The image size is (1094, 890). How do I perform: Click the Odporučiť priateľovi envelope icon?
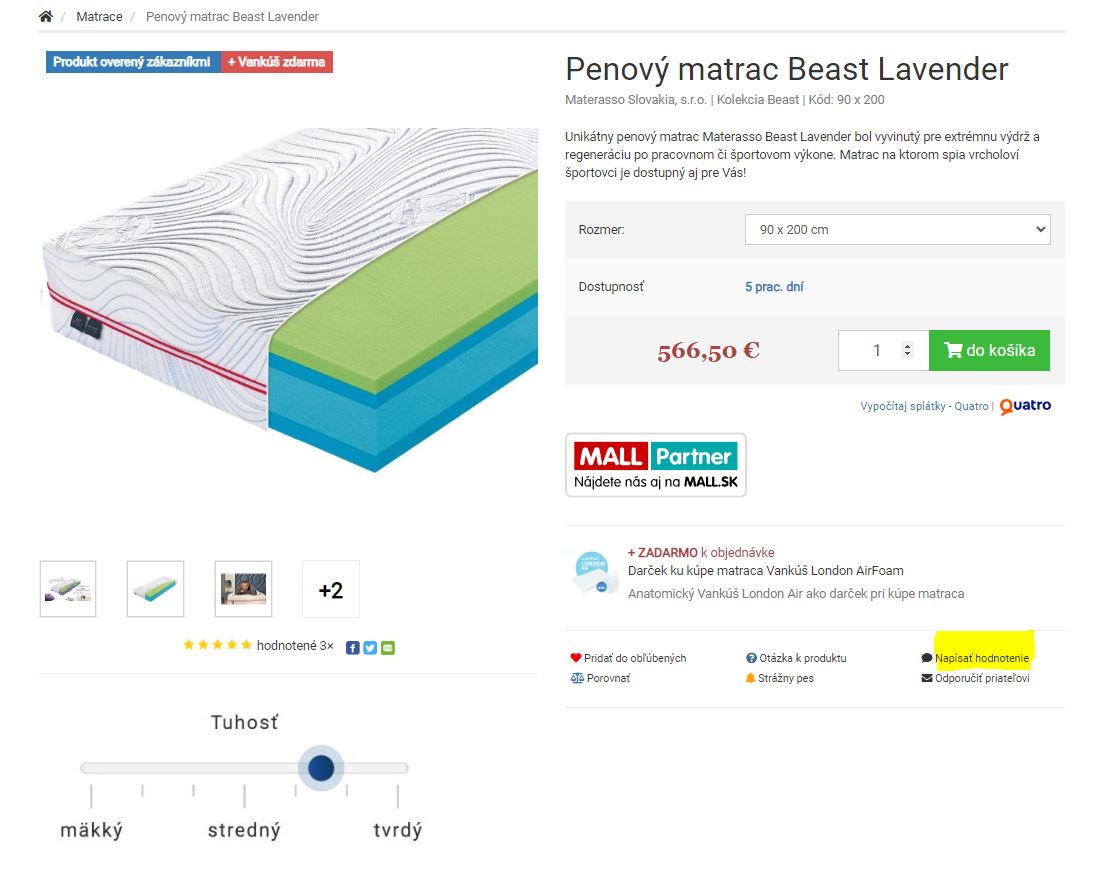coord(927,678)
